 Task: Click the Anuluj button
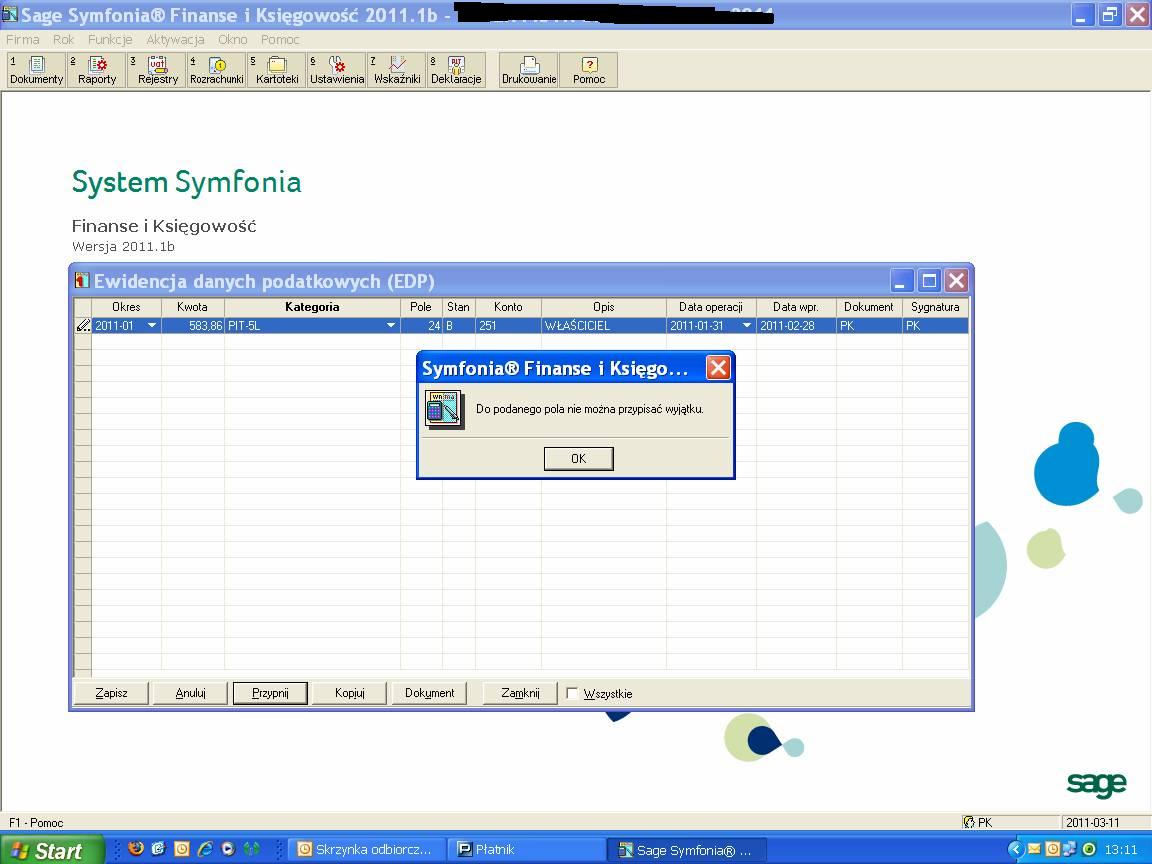(190, 693)
